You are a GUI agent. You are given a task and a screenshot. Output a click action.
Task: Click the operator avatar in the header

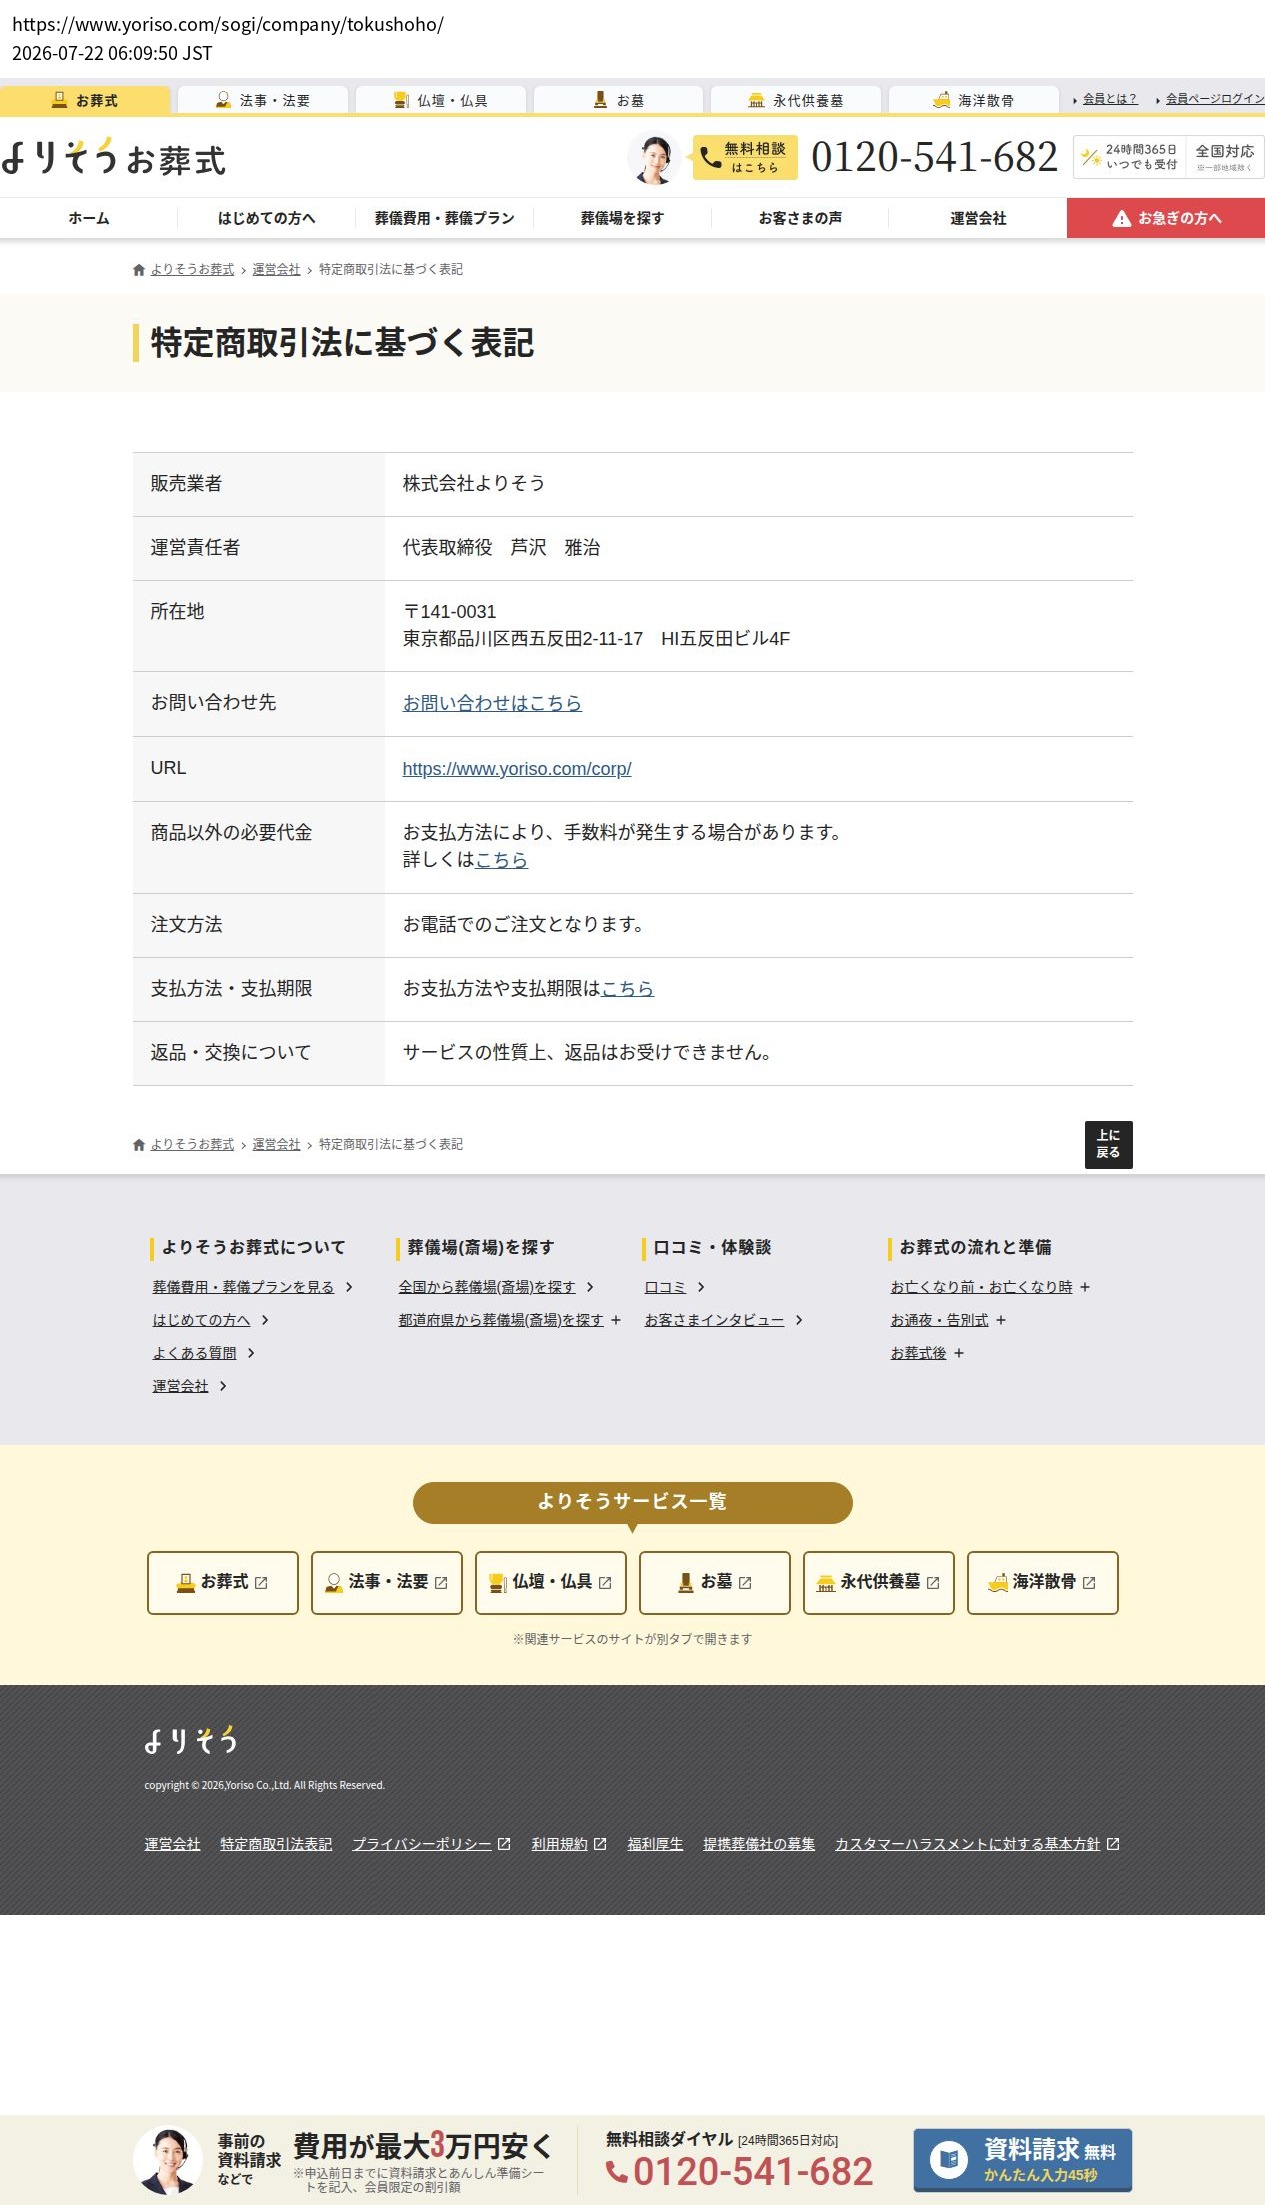click(655, 158)
